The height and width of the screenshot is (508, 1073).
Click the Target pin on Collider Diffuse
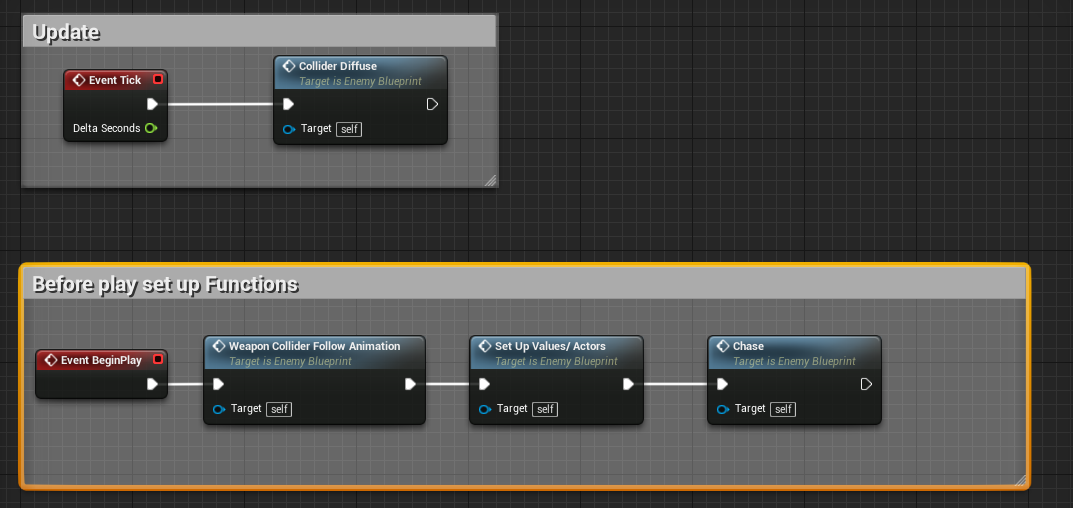[x=289, y=129]
